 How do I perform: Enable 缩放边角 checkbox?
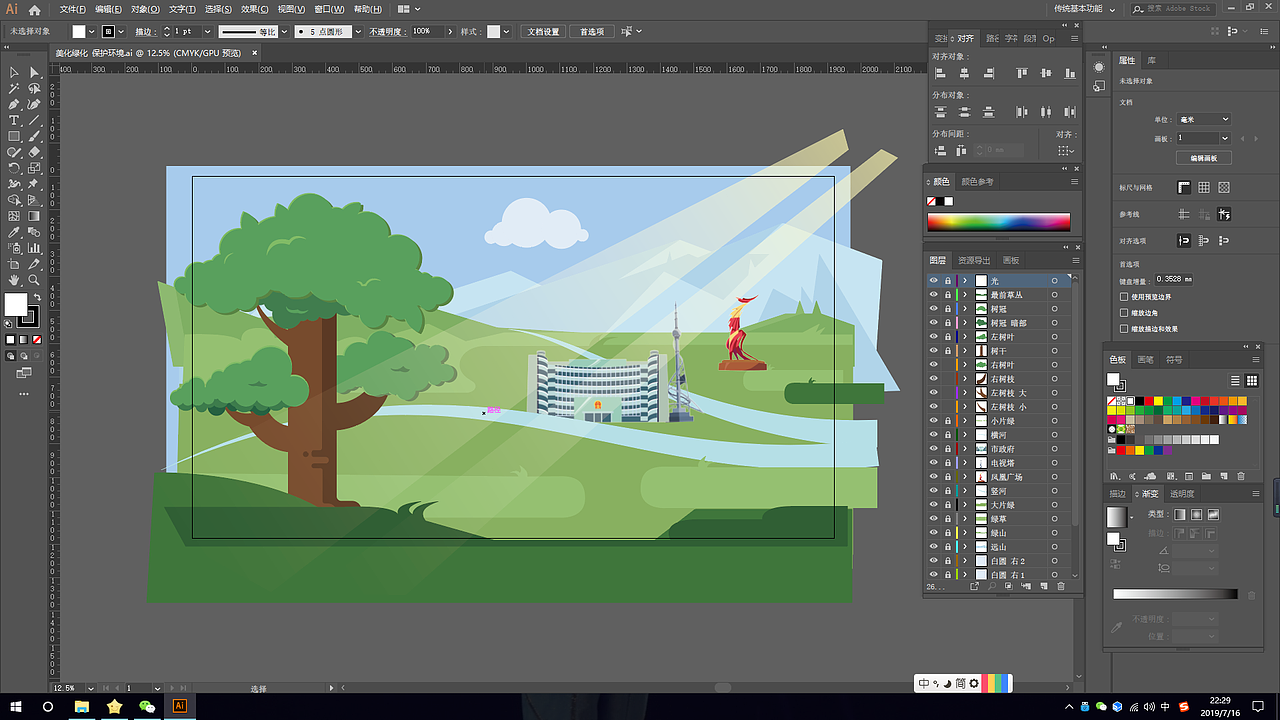[1124, 313]
